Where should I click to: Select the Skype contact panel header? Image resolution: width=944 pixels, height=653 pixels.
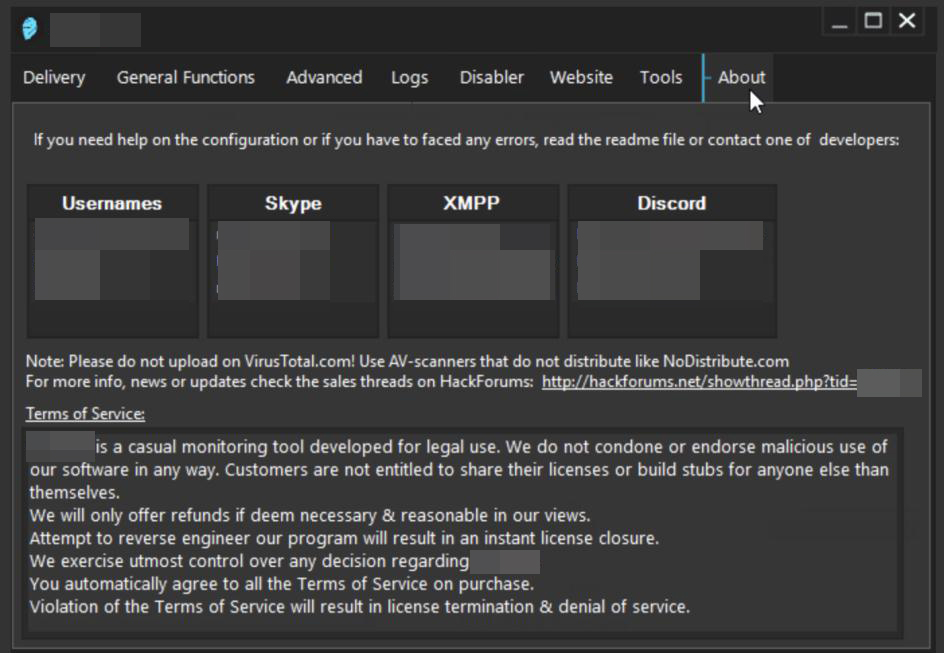pos(293,203)
